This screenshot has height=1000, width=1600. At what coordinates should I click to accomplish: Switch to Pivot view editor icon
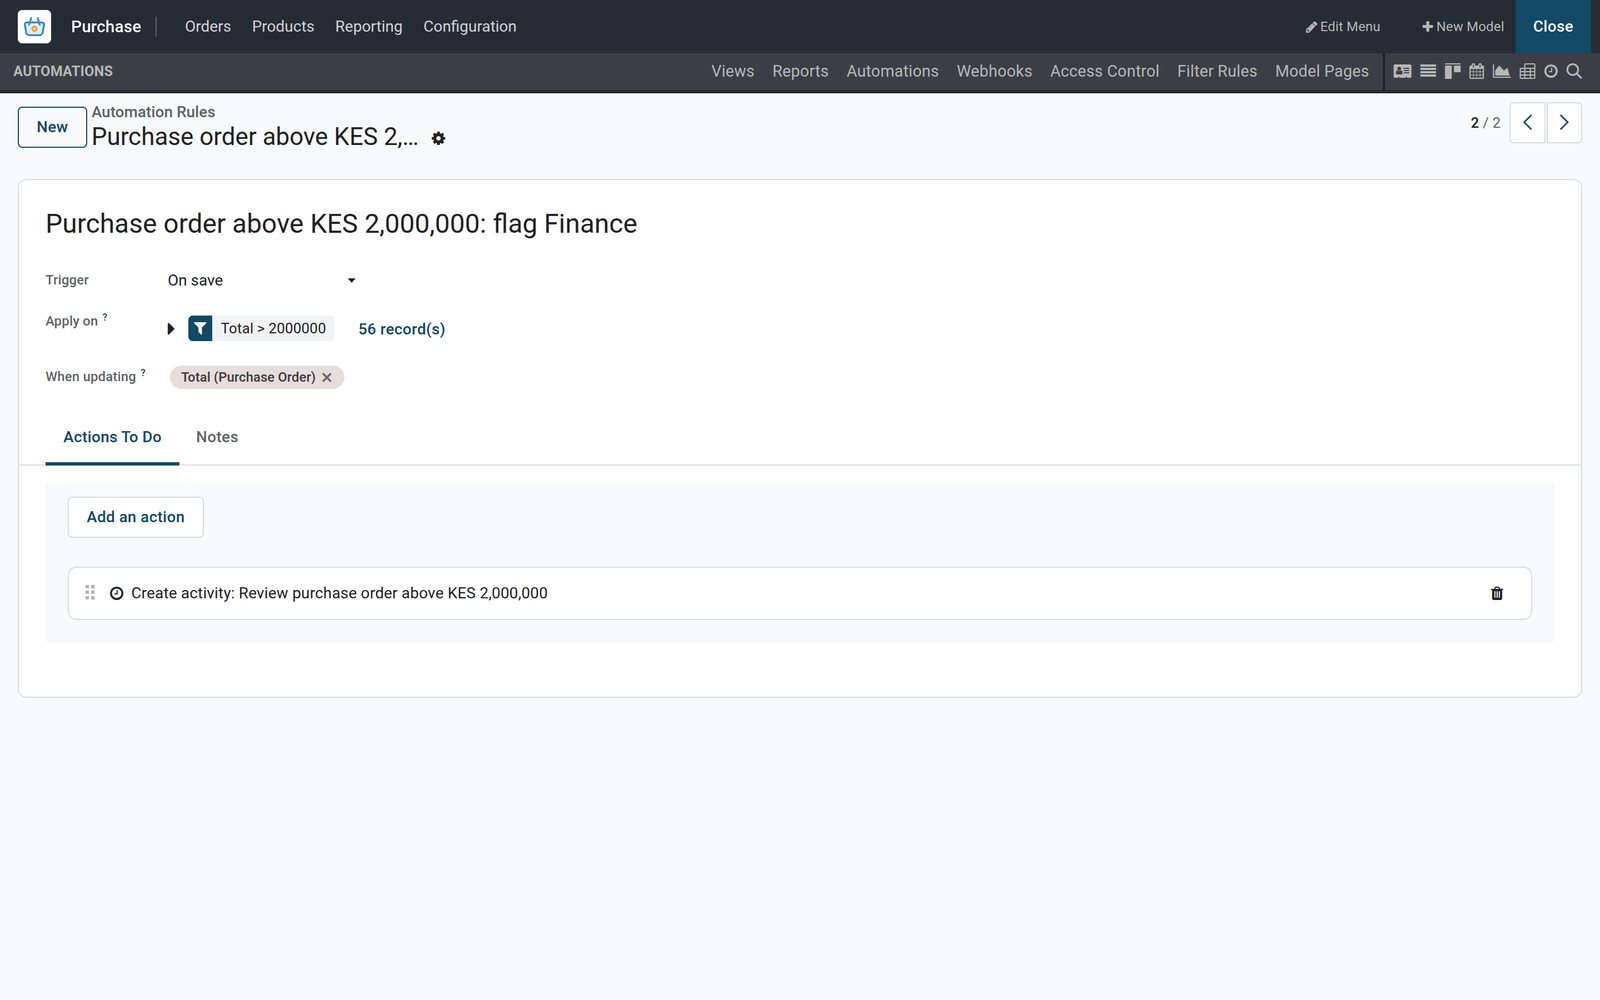point(1527,71)
